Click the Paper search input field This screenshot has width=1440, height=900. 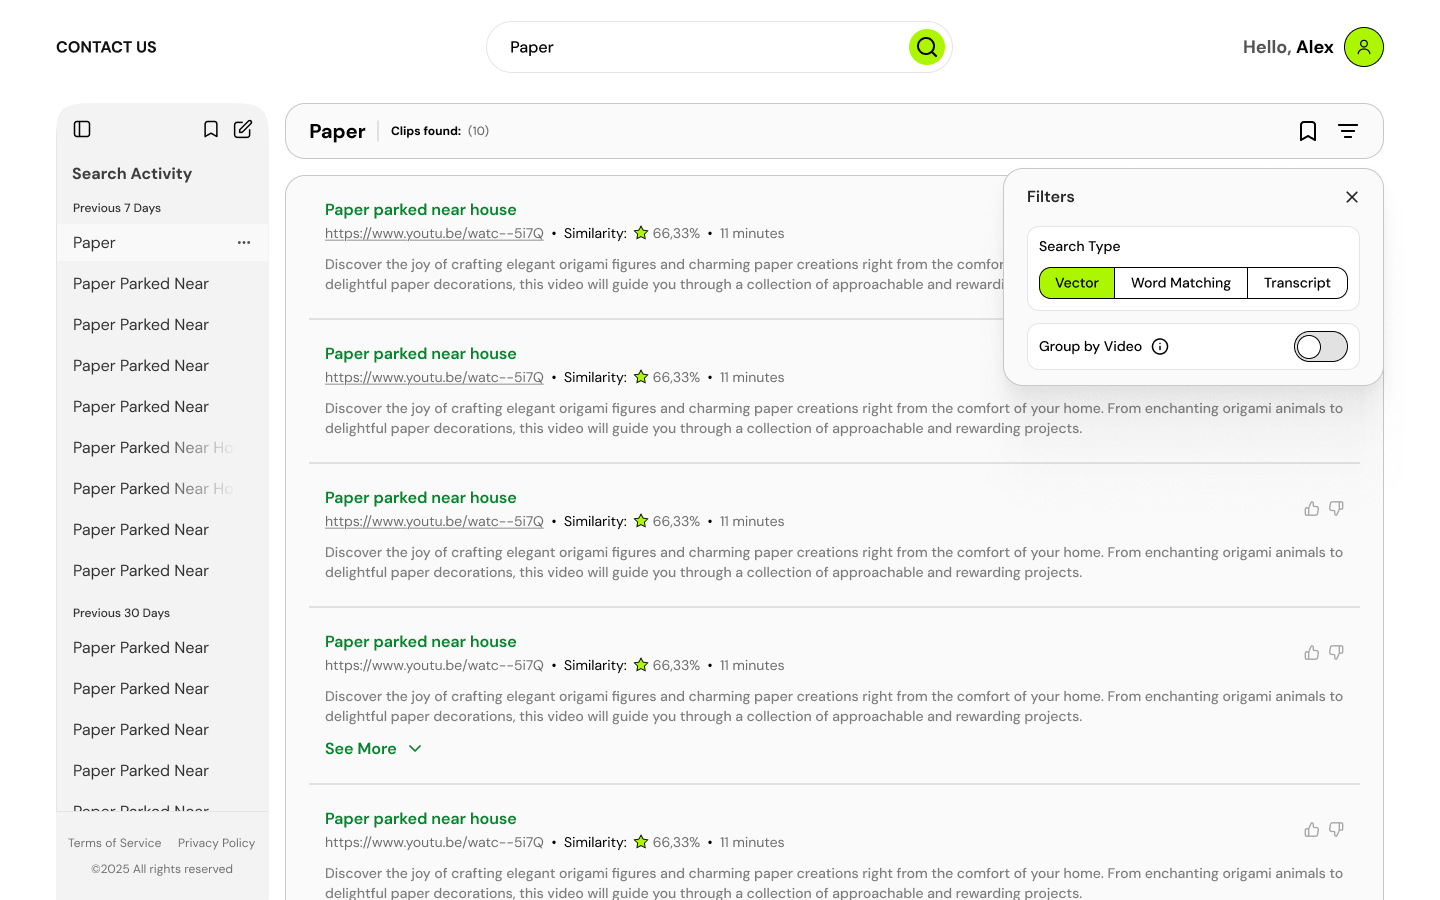[x=700, y=47]
